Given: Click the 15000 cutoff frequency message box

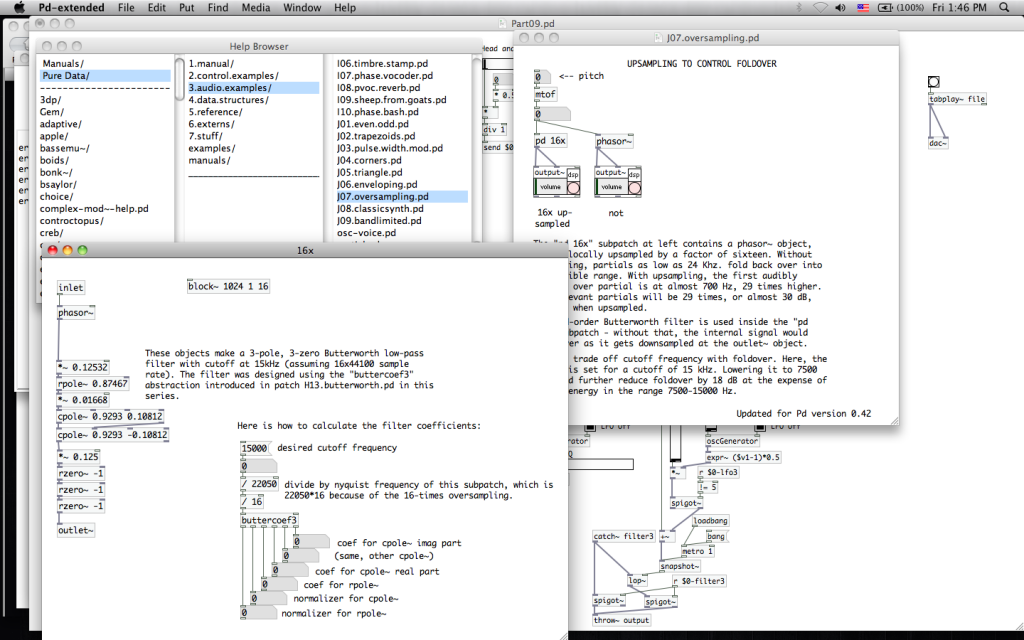Looking at the screenshot, I should [254, 448].
